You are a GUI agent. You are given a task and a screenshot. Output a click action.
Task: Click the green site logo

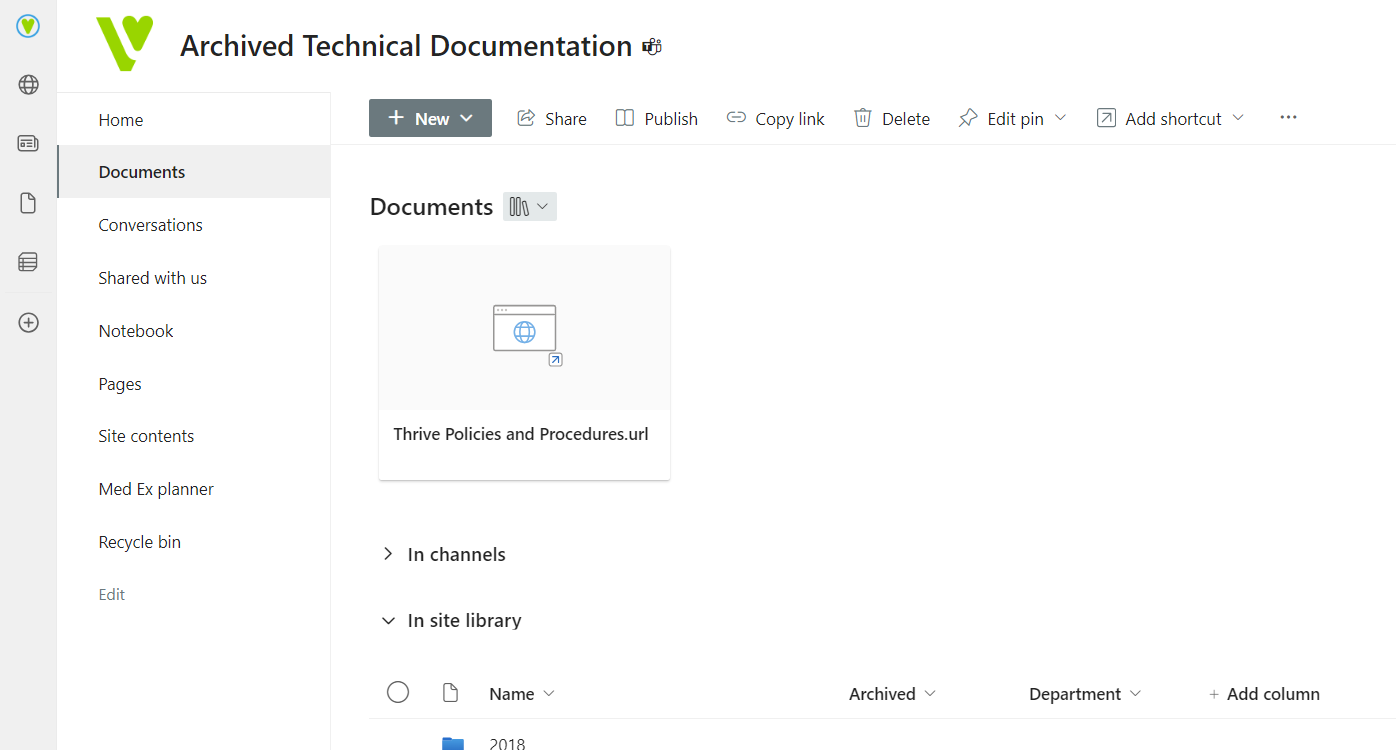tap(125, 44)
